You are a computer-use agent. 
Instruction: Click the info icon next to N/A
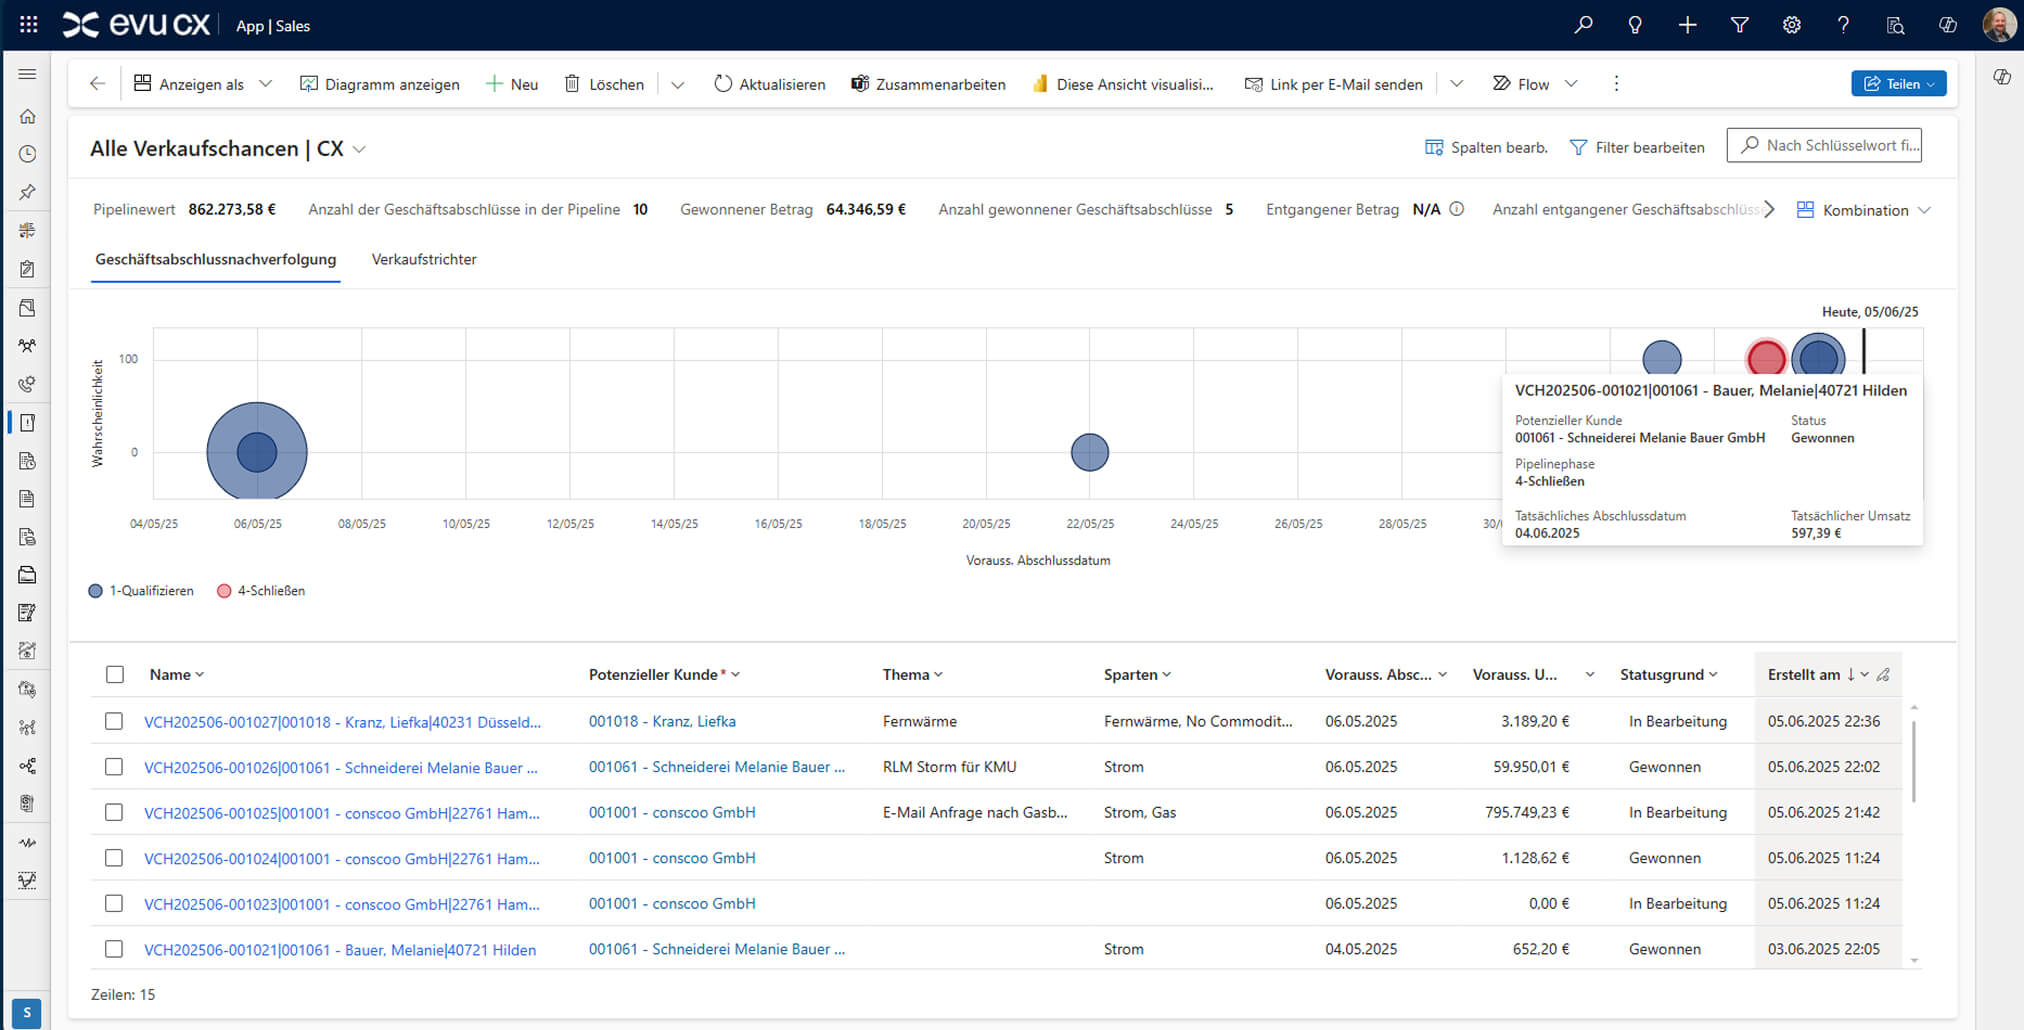(1457, 209)
